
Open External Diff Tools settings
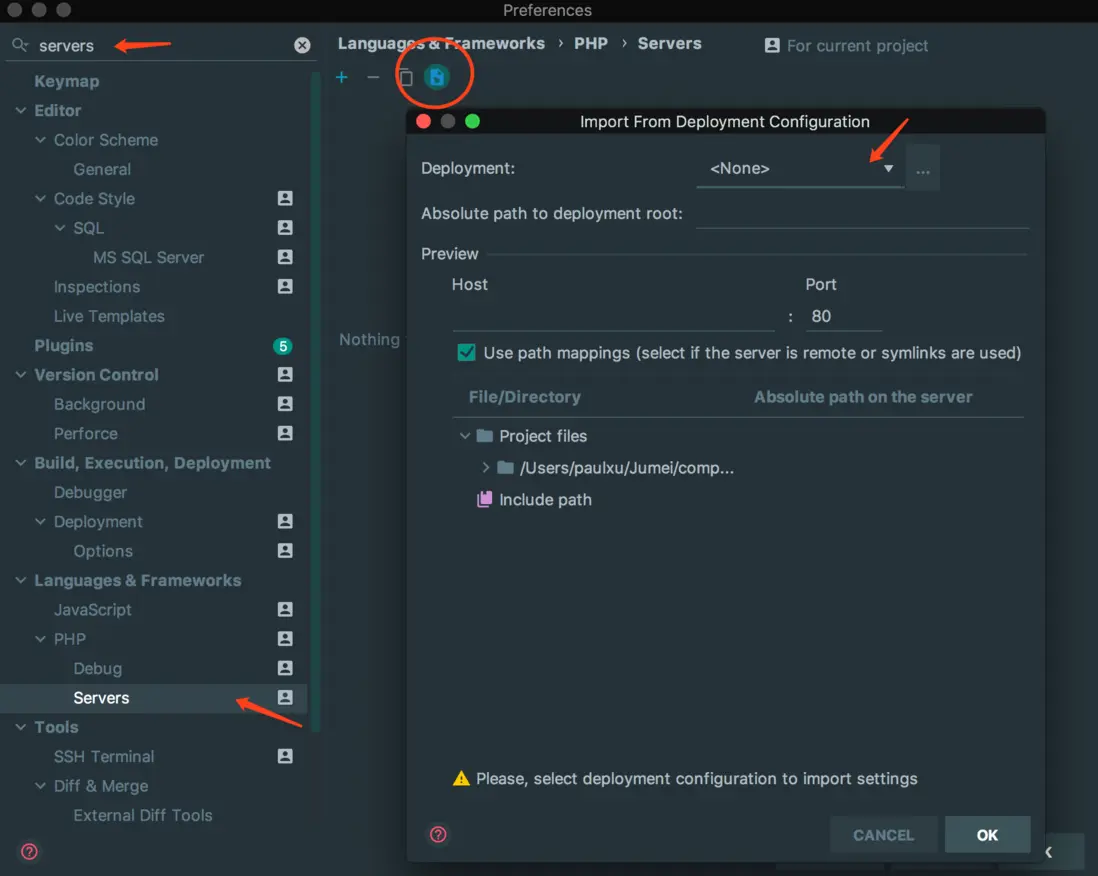pyautogui.click(x=143, y=815)
